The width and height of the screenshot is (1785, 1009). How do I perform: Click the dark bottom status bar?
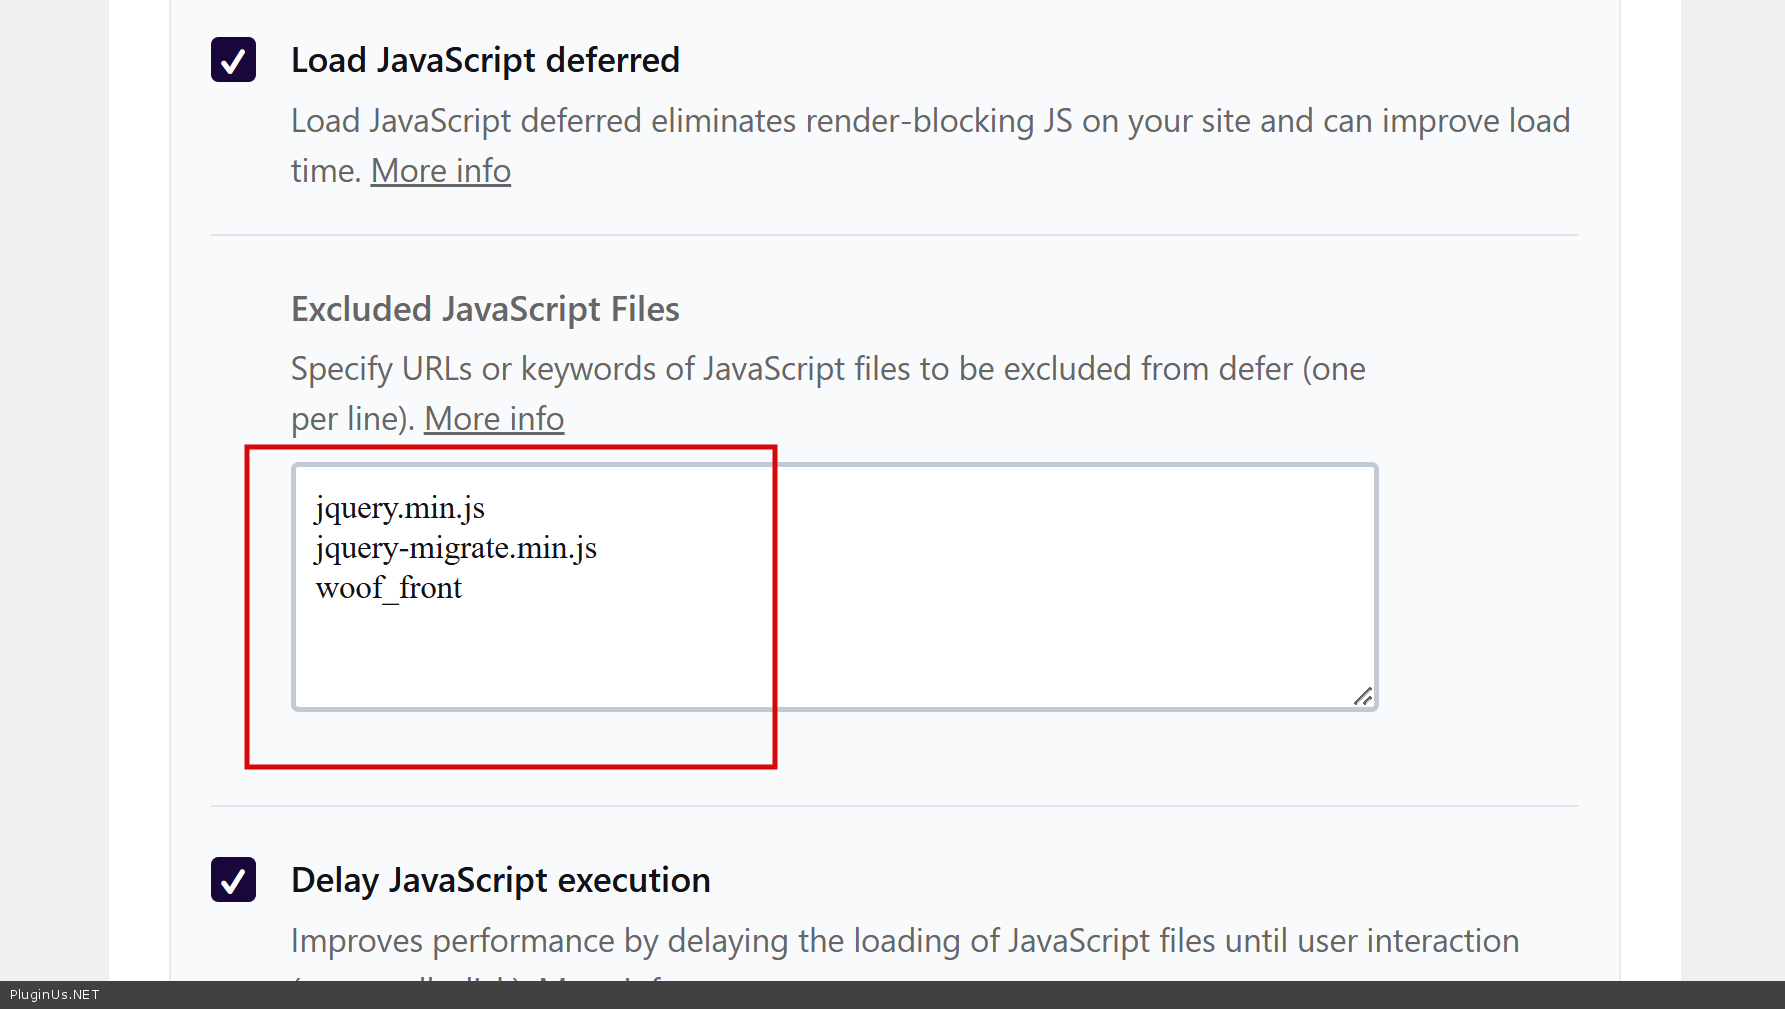pos(900,995)
